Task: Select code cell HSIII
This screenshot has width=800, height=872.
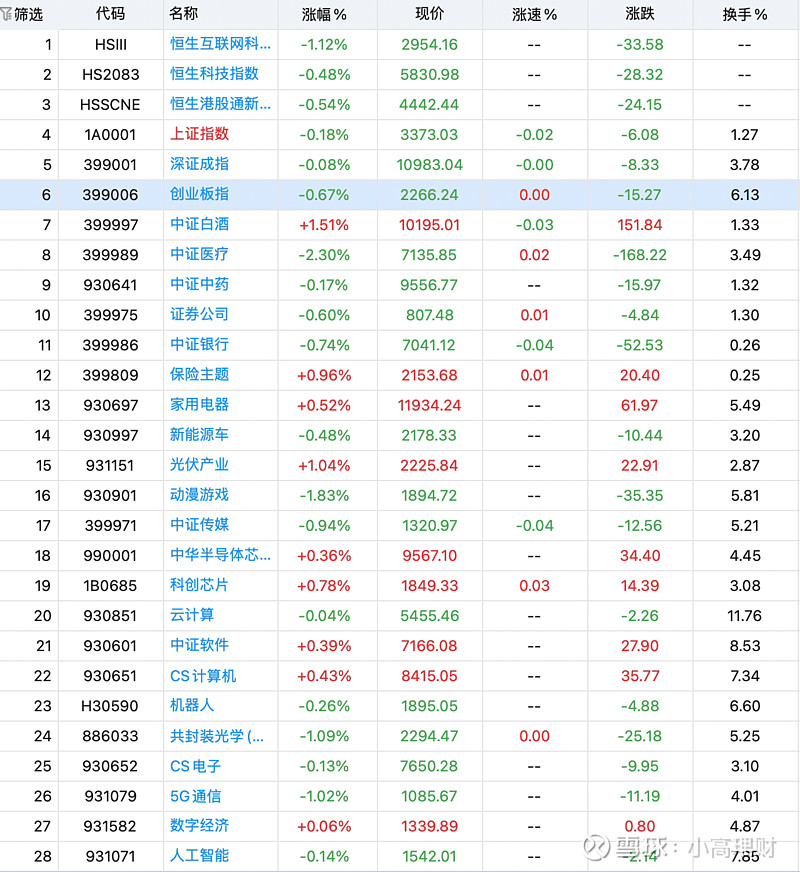Action: point(111,44)
